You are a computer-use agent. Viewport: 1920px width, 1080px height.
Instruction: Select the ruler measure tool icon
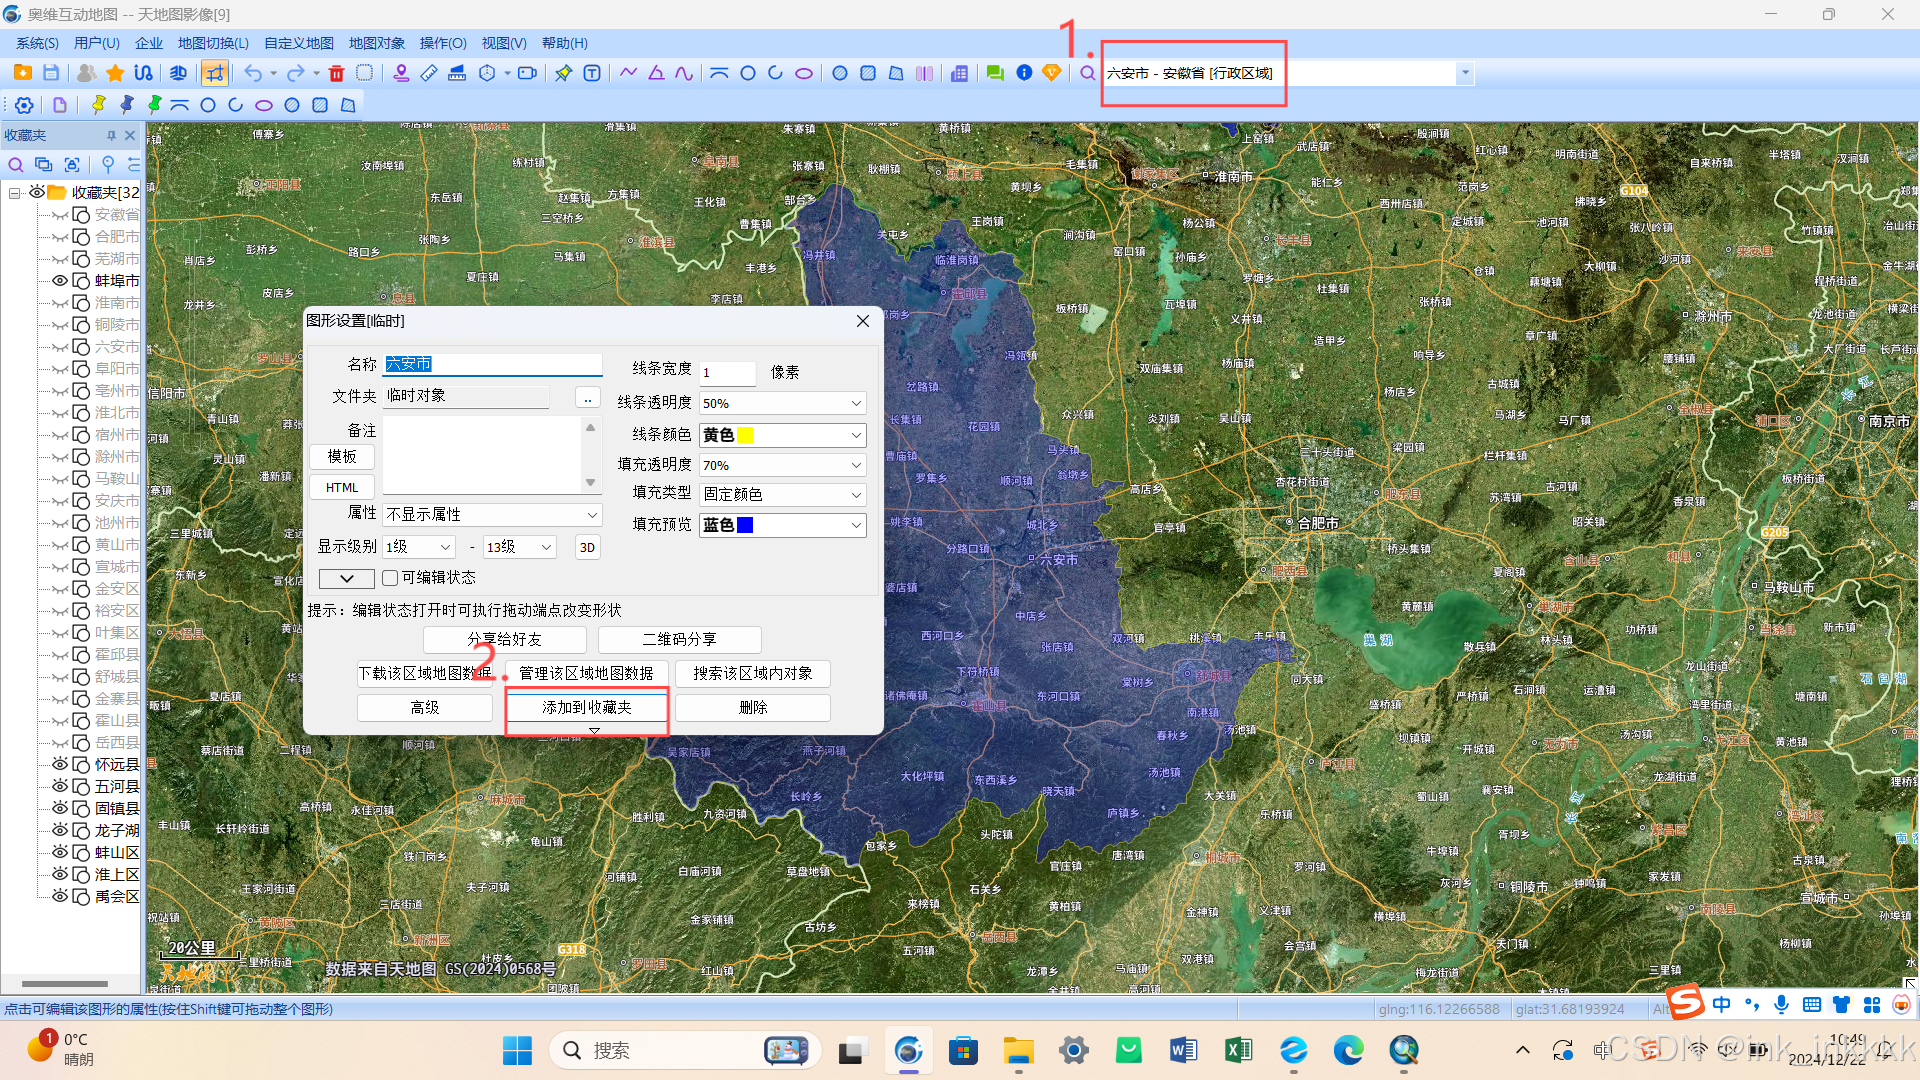tap(429, 73)
